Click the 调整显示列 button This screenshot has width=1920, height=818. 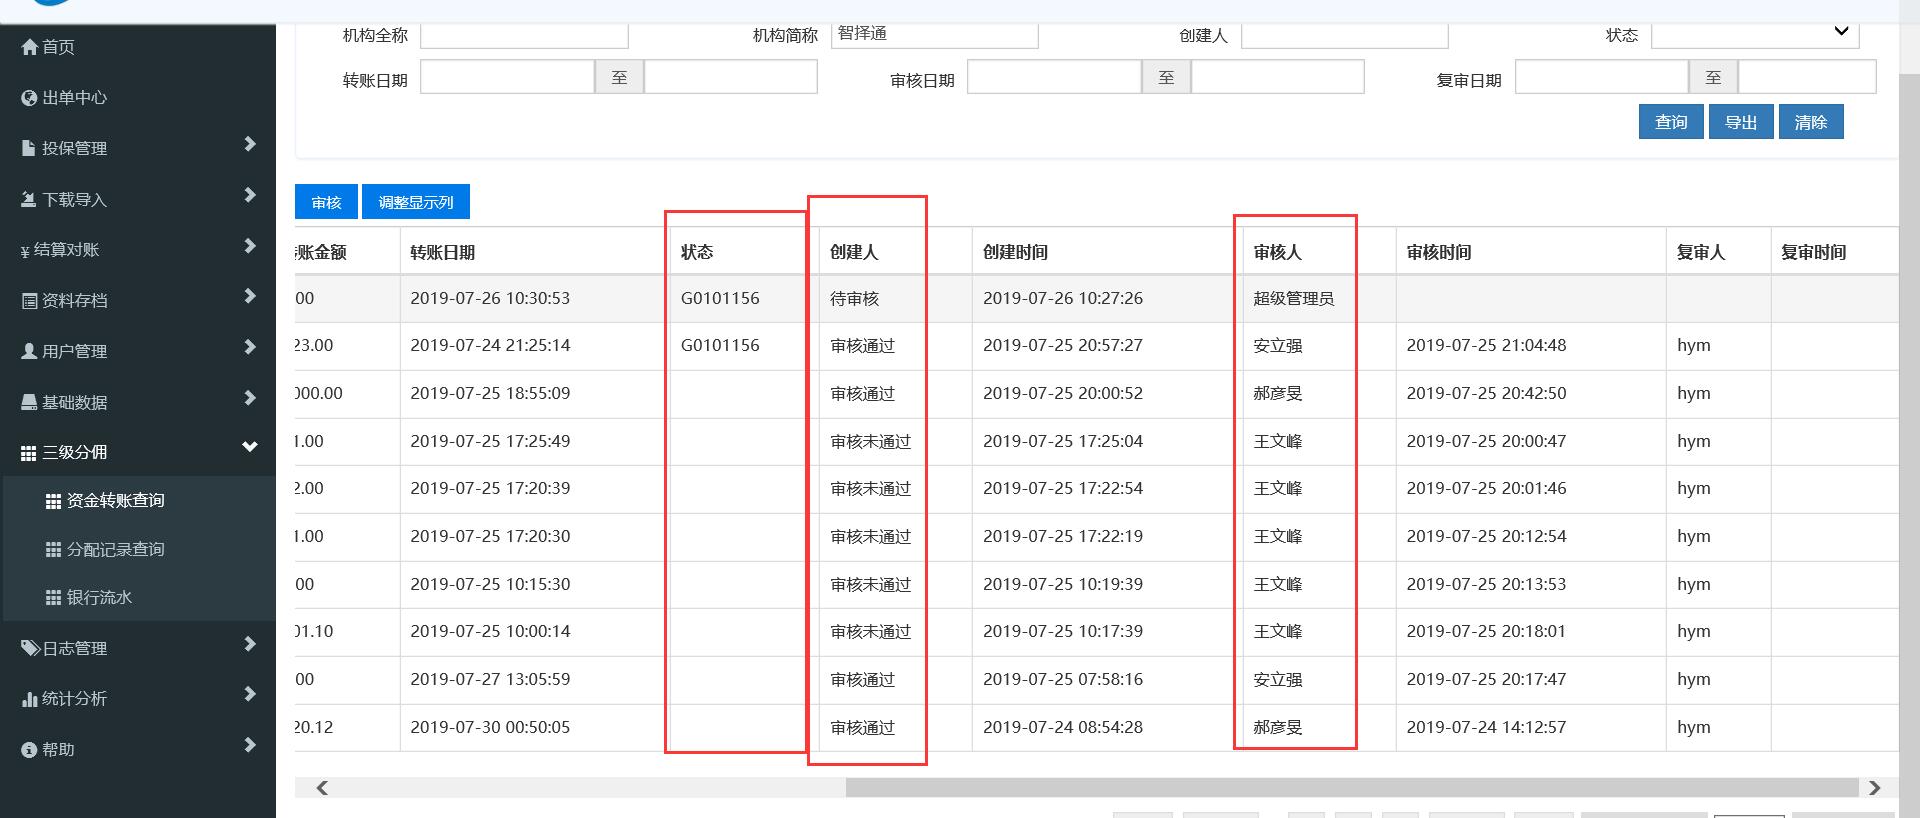point(416,202)
